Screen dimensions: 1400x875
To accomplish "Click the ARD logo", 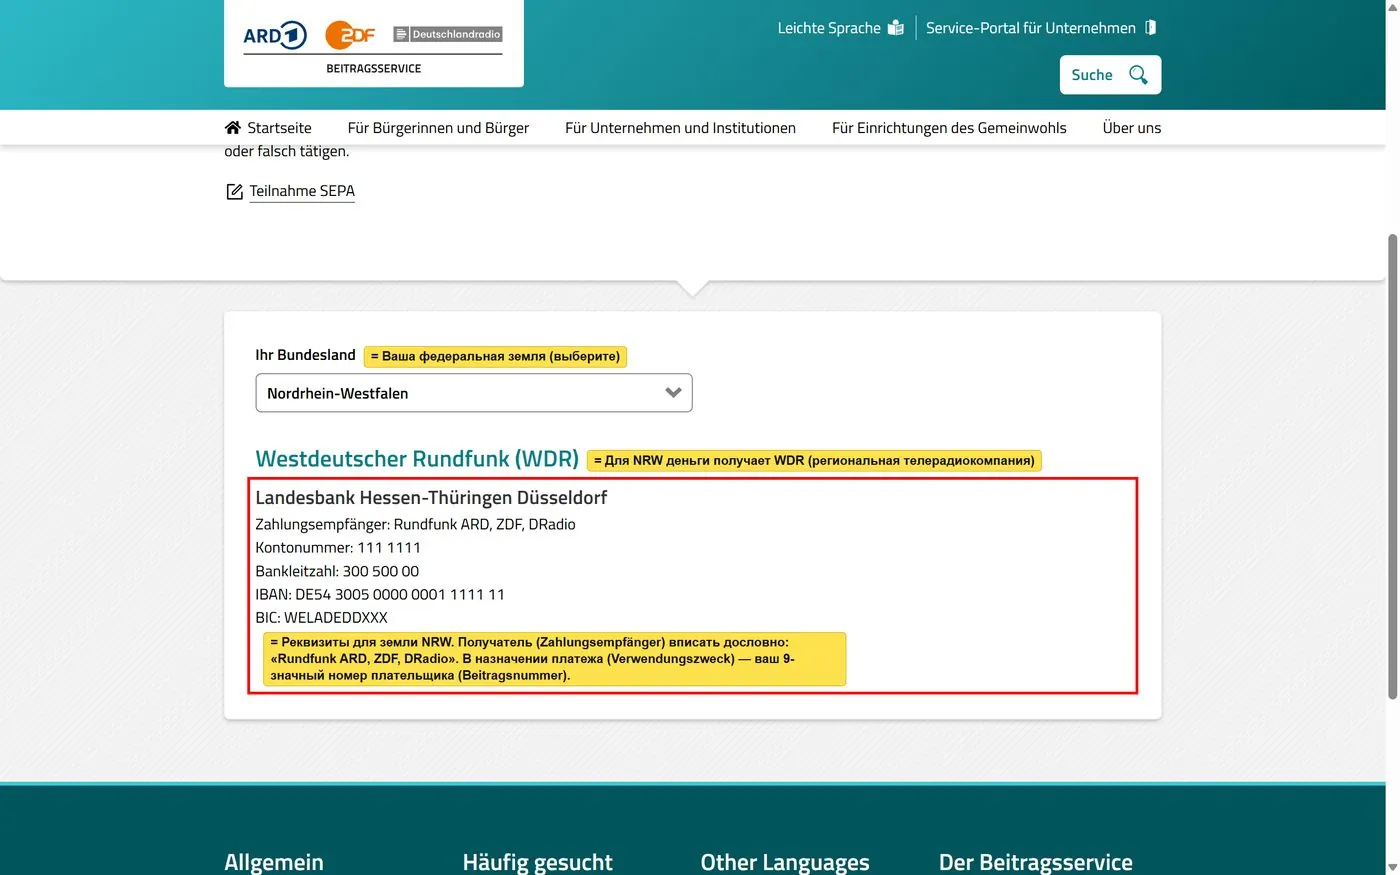I will click(275, 35).
